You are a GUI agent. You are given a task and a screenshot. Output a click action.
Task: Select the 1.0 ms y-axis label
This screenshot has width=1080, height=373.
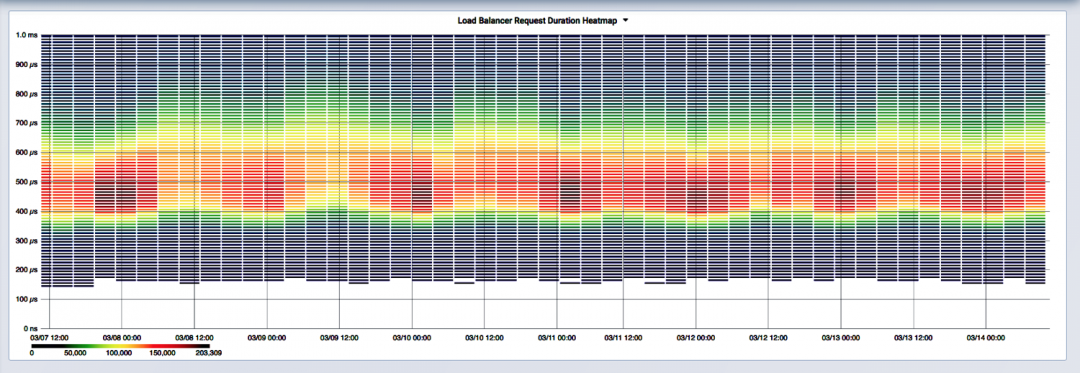[x=27, y=35]
